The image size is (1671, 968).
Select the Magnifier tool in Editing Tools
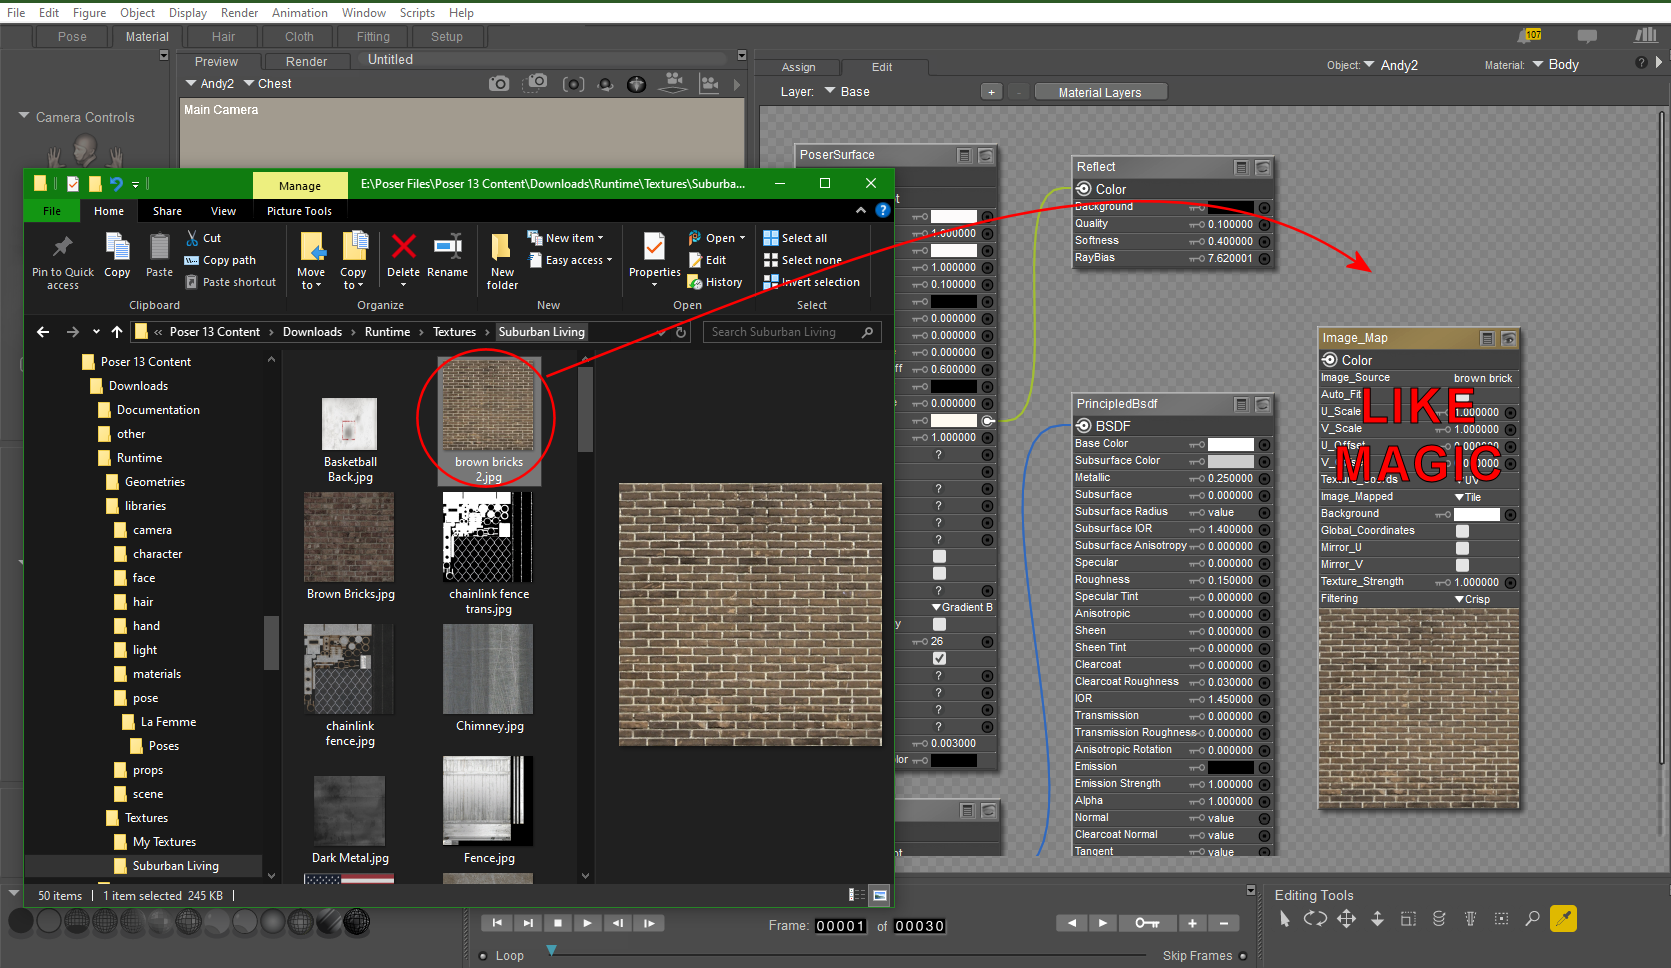(x=1532, y=918)
